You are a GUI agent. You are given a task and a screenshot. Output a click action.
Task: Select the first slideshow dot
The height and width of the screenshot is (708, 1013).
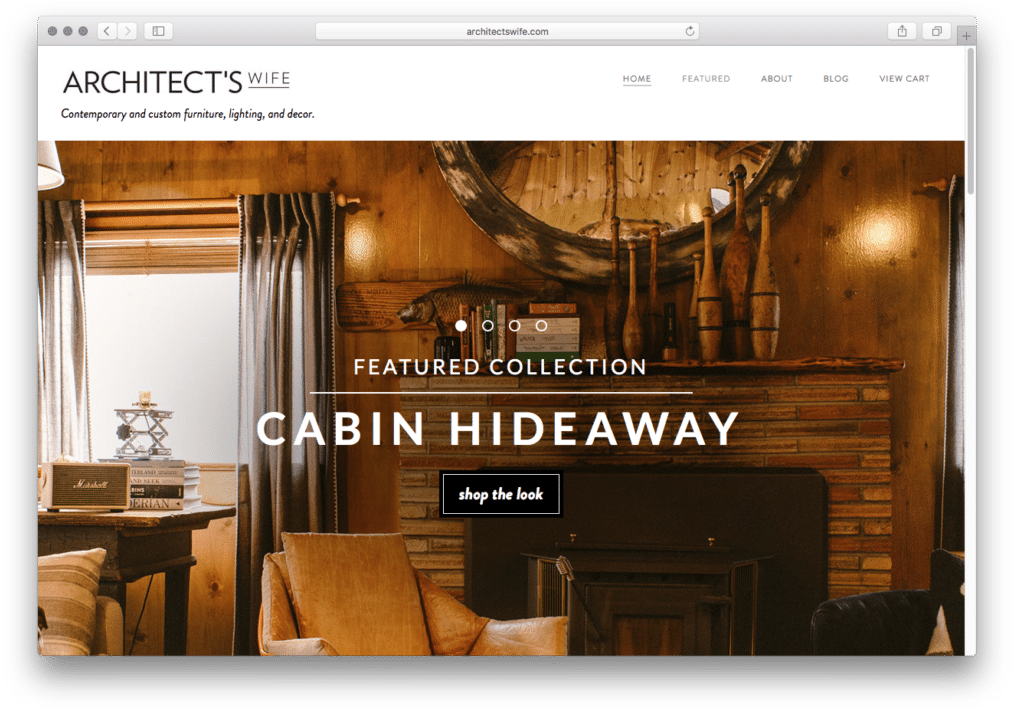(461, 326)
